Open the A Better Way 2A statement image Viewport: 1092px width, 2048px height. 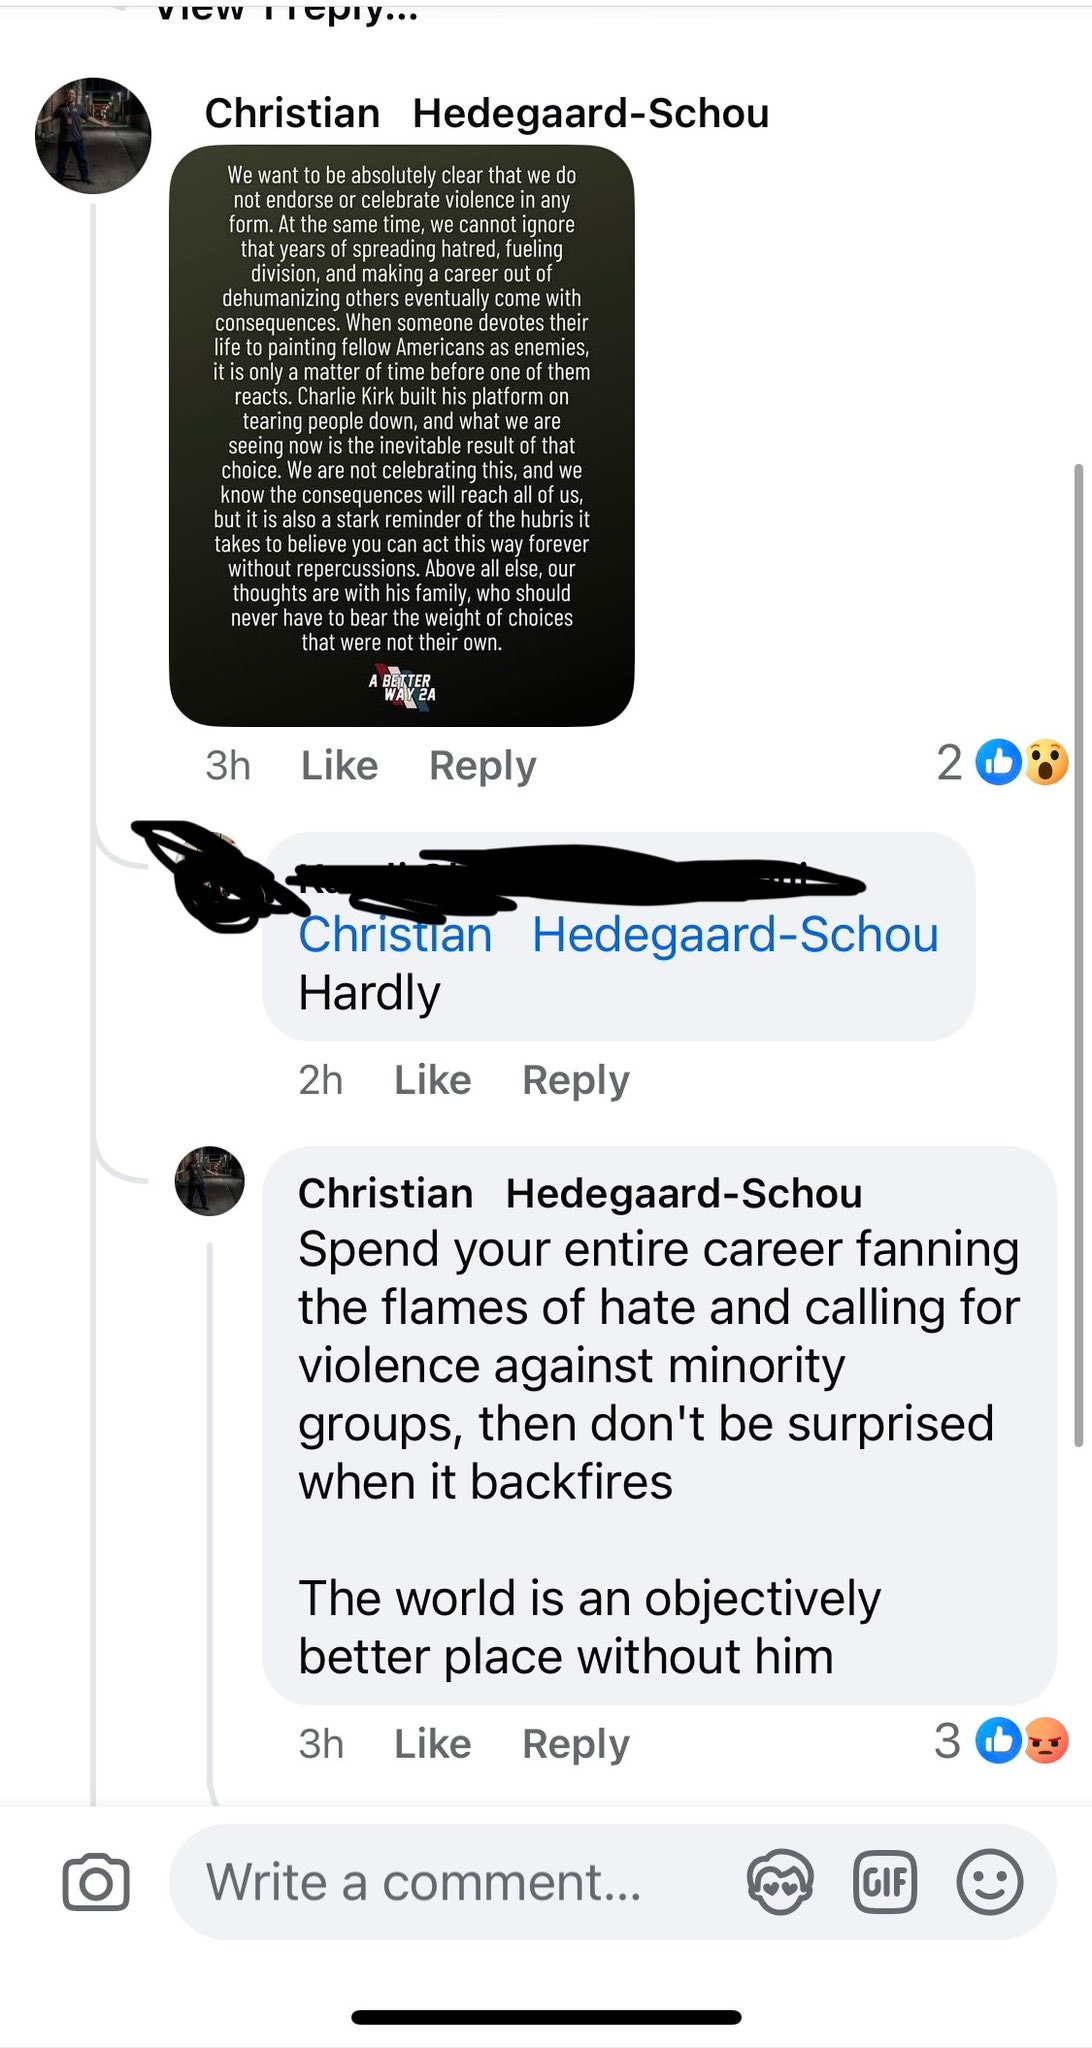[x=402, y=435]
